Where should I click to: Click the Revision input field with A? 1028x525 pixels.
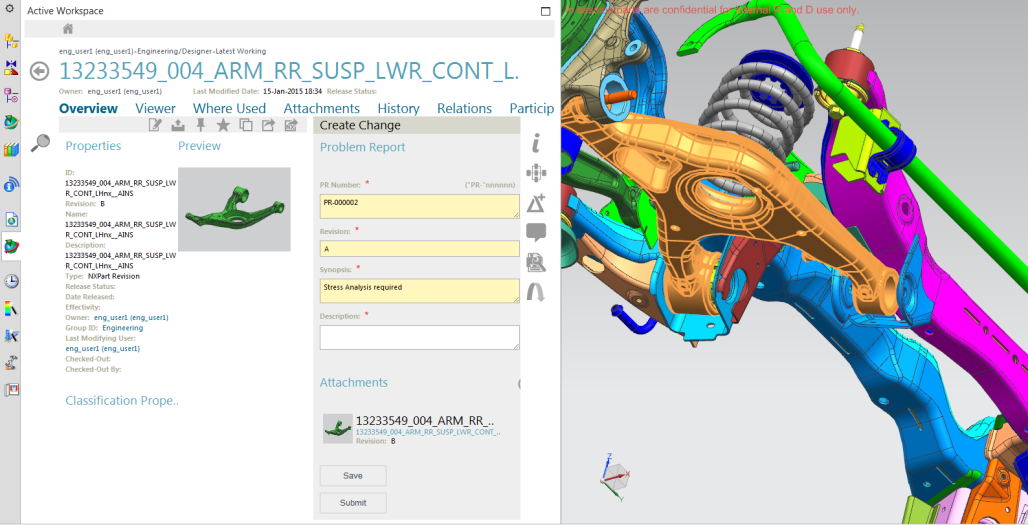click(x=420, y=248)
